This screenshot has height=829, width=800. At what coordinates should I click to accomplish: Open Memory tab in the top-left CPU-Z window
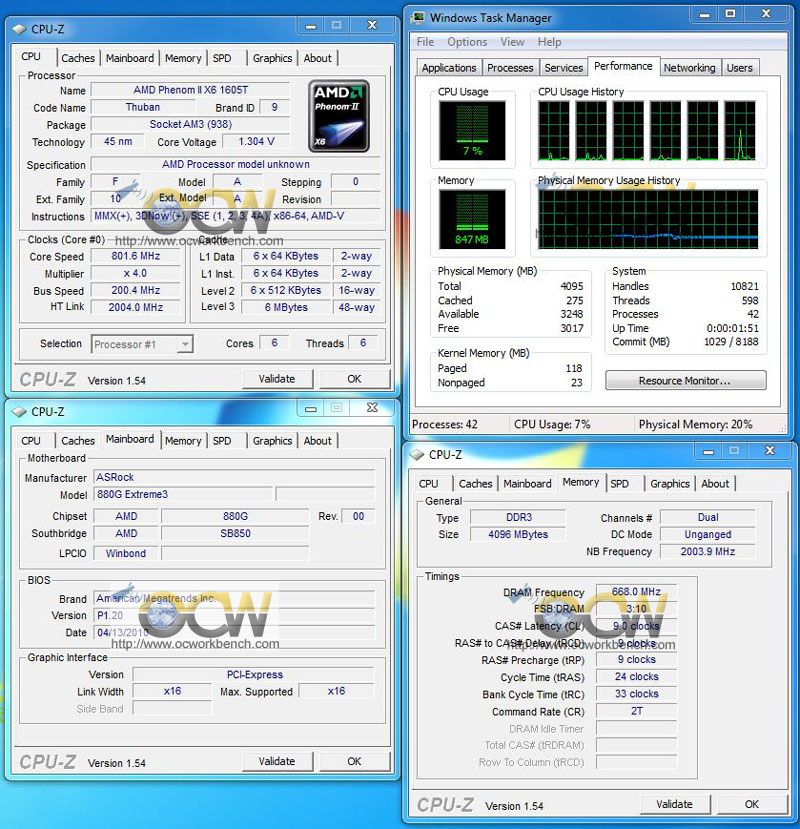pos(183,58)
